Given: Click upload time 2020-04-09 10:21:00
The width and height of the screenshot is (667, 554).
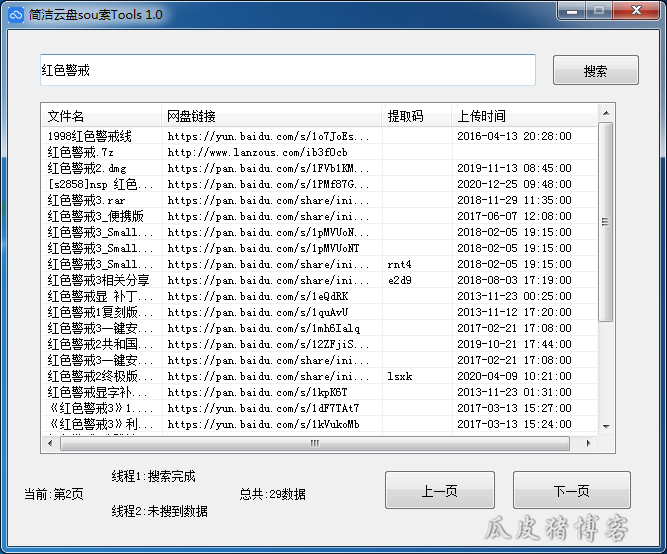Looking at the screenshot, I should (x=514, y=376).
